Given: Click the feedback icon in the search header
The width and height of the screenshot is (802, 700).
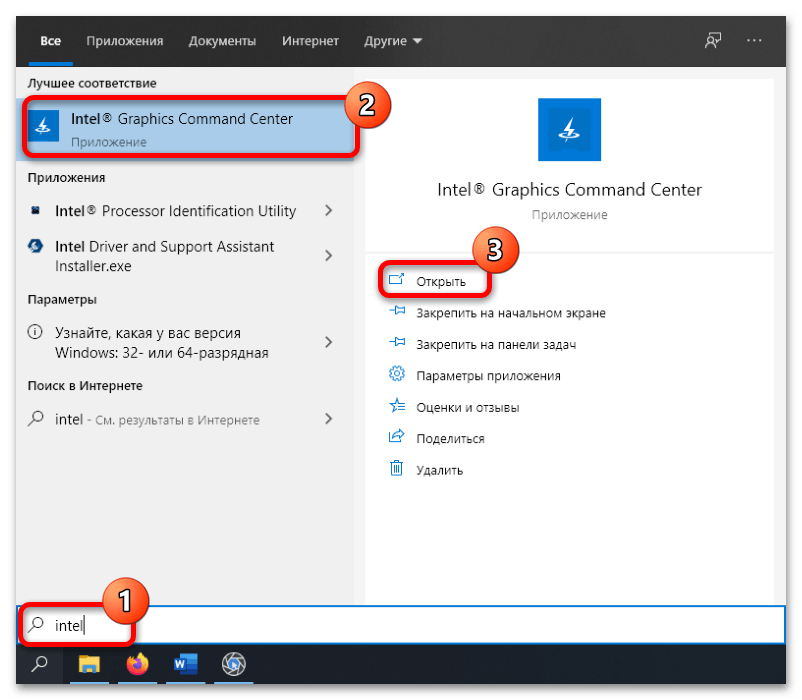Looking at the screenshot, I should tap(712, 41).
